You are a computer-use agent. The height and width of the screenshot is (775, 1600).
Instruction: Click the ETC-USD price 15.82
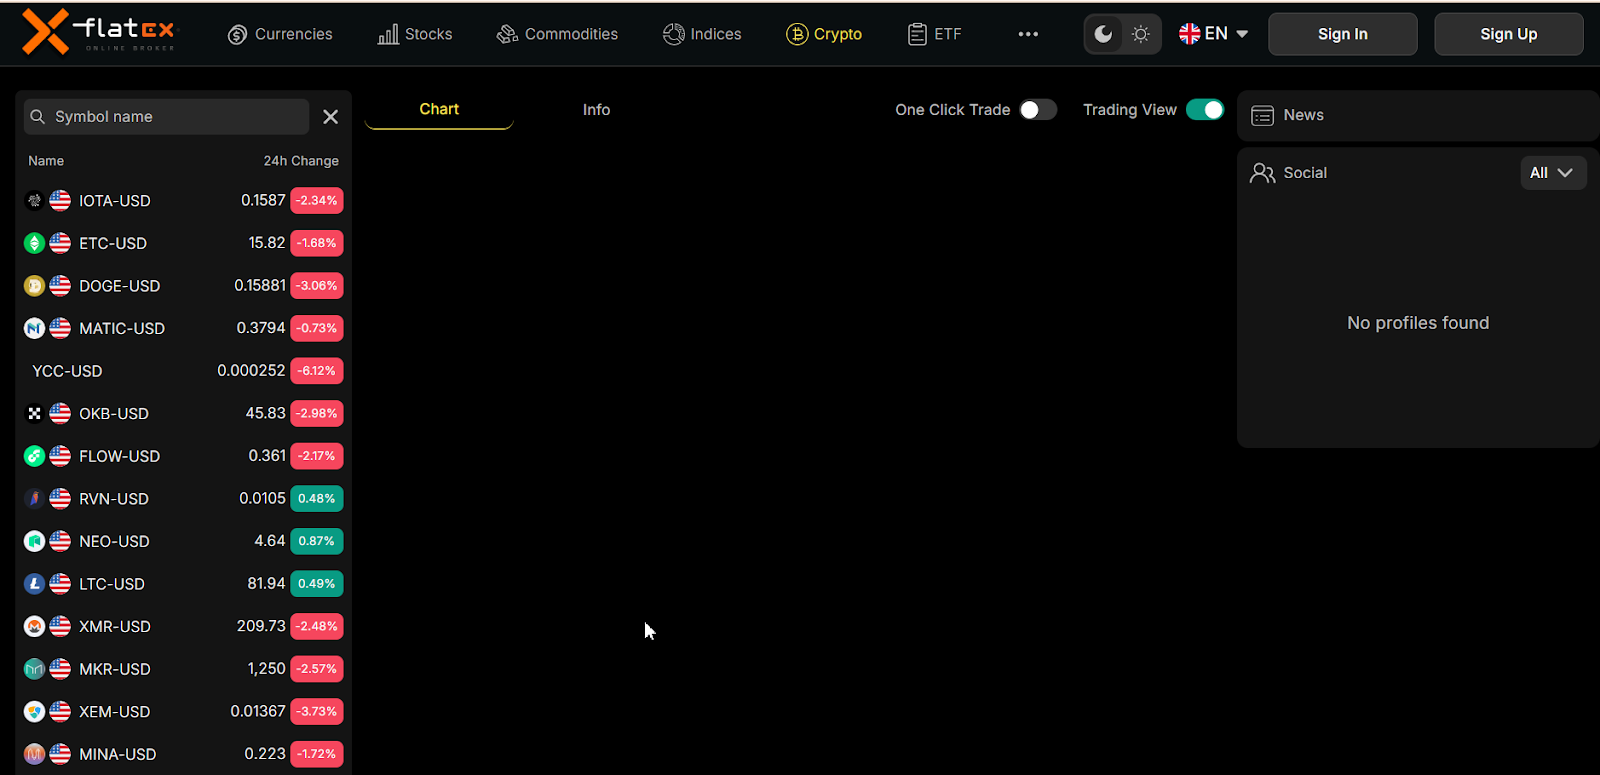[x=267, y=243]
